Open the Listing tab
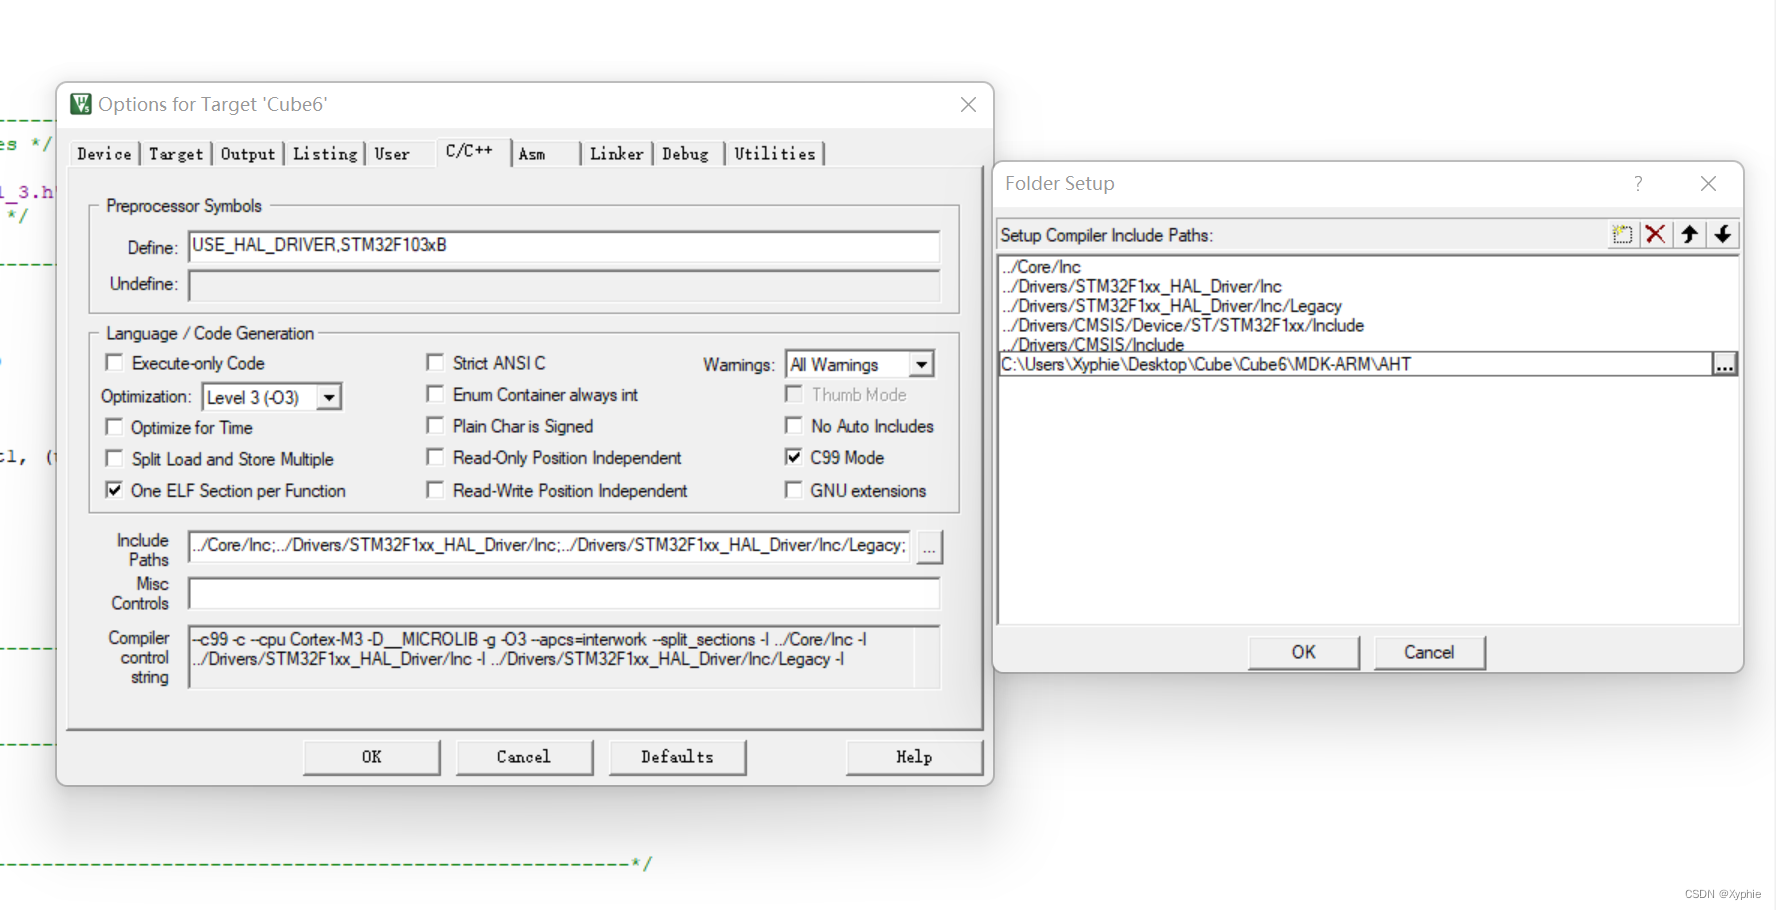The image size is (1776, 910). (325, 154)
